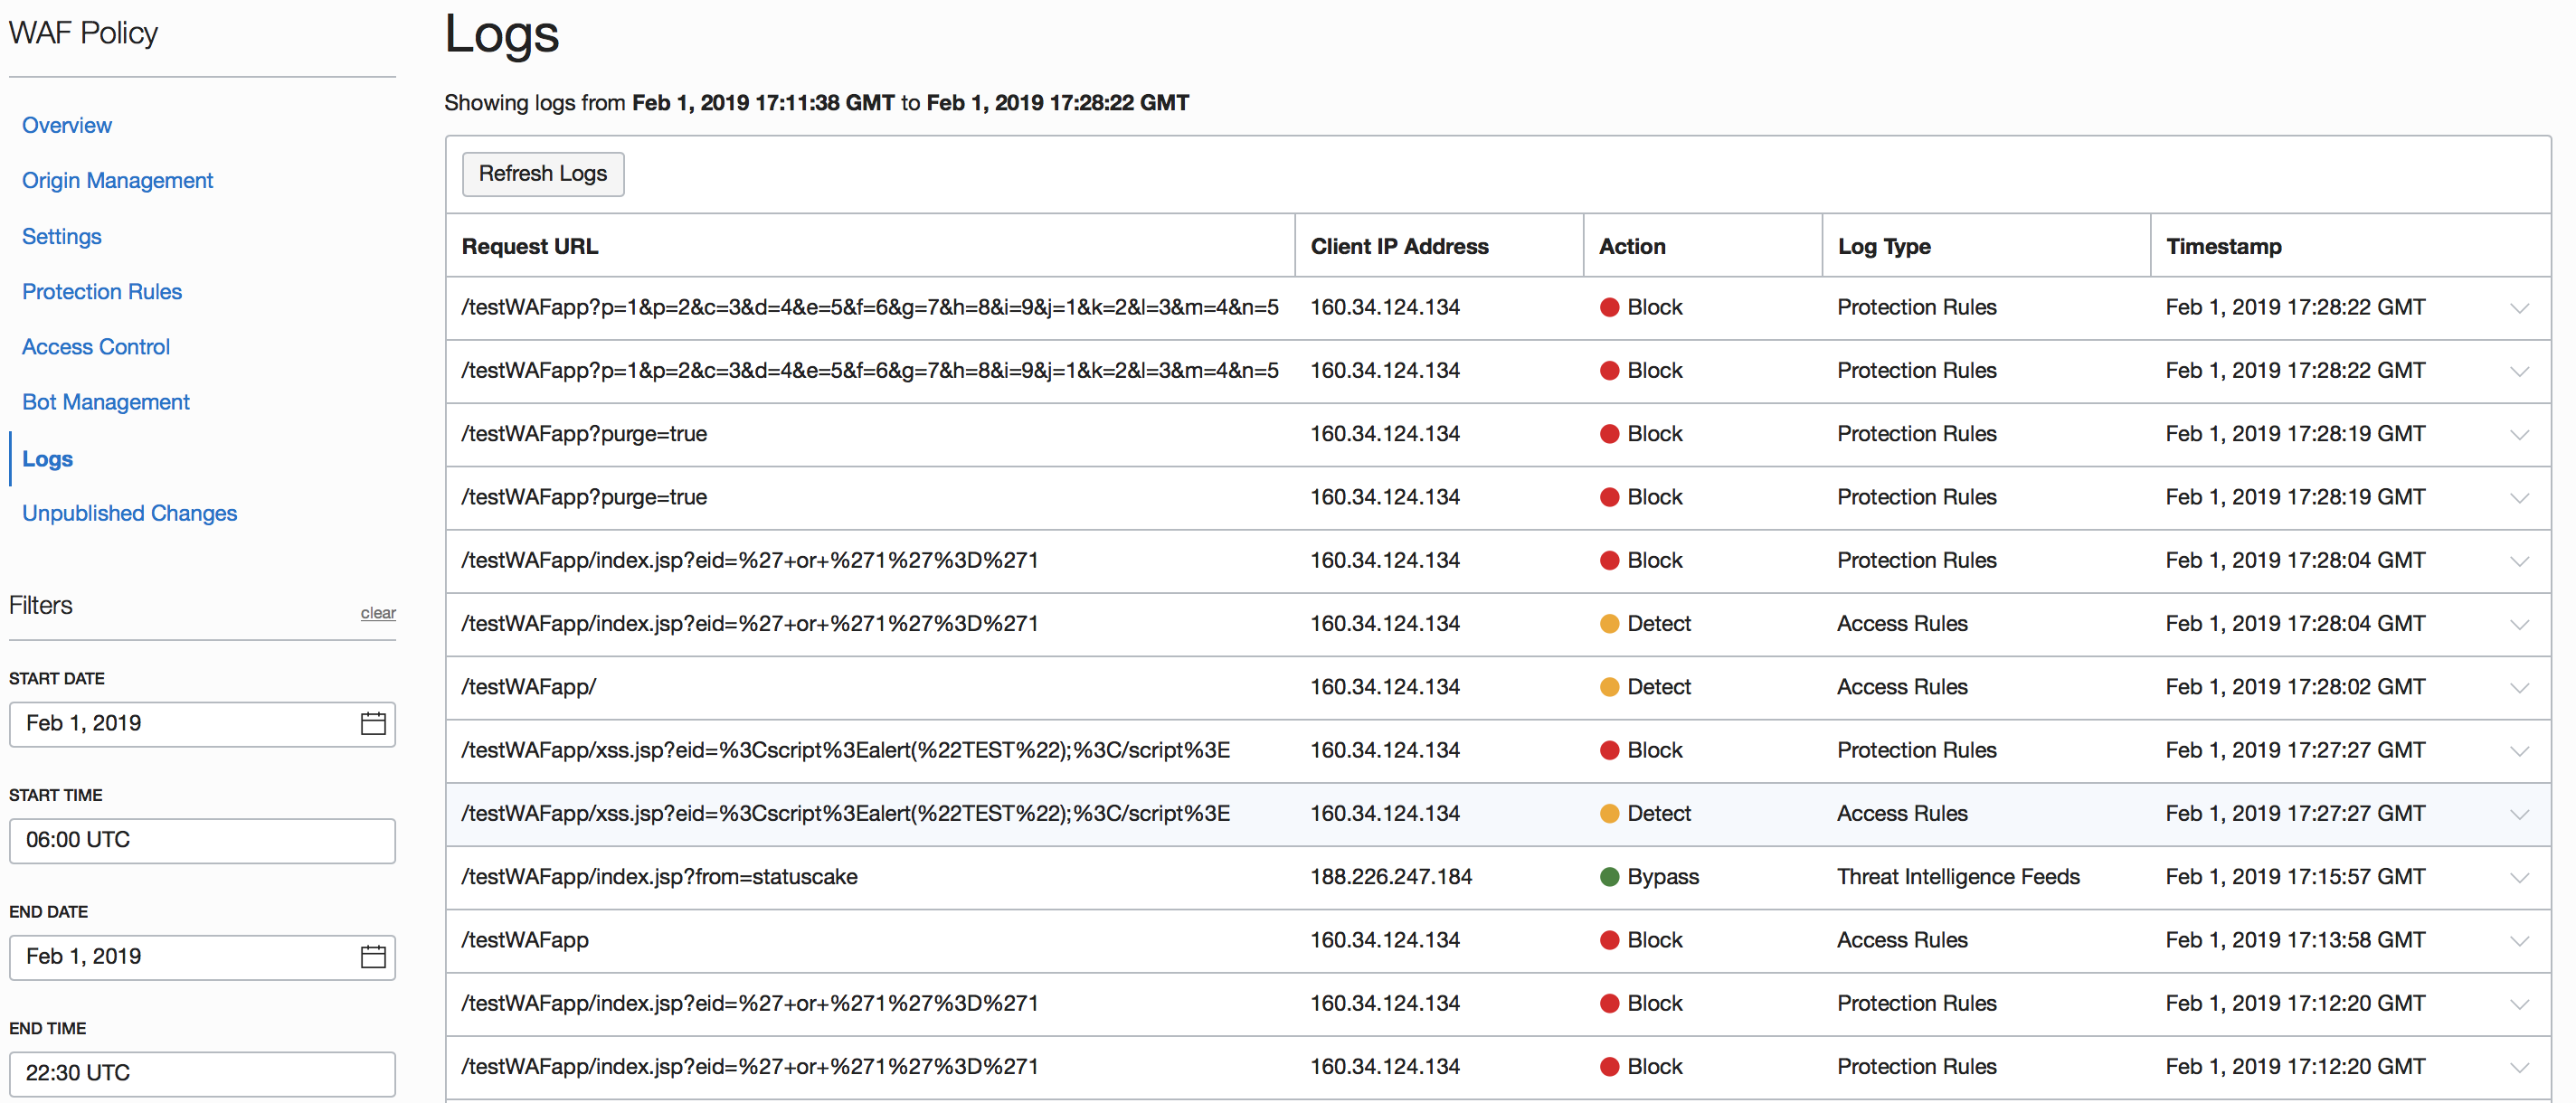Expand the 17:13:58 /testWAFapp log entry
This screenshot has height=1103, width=2576.
coord(2519,941)
